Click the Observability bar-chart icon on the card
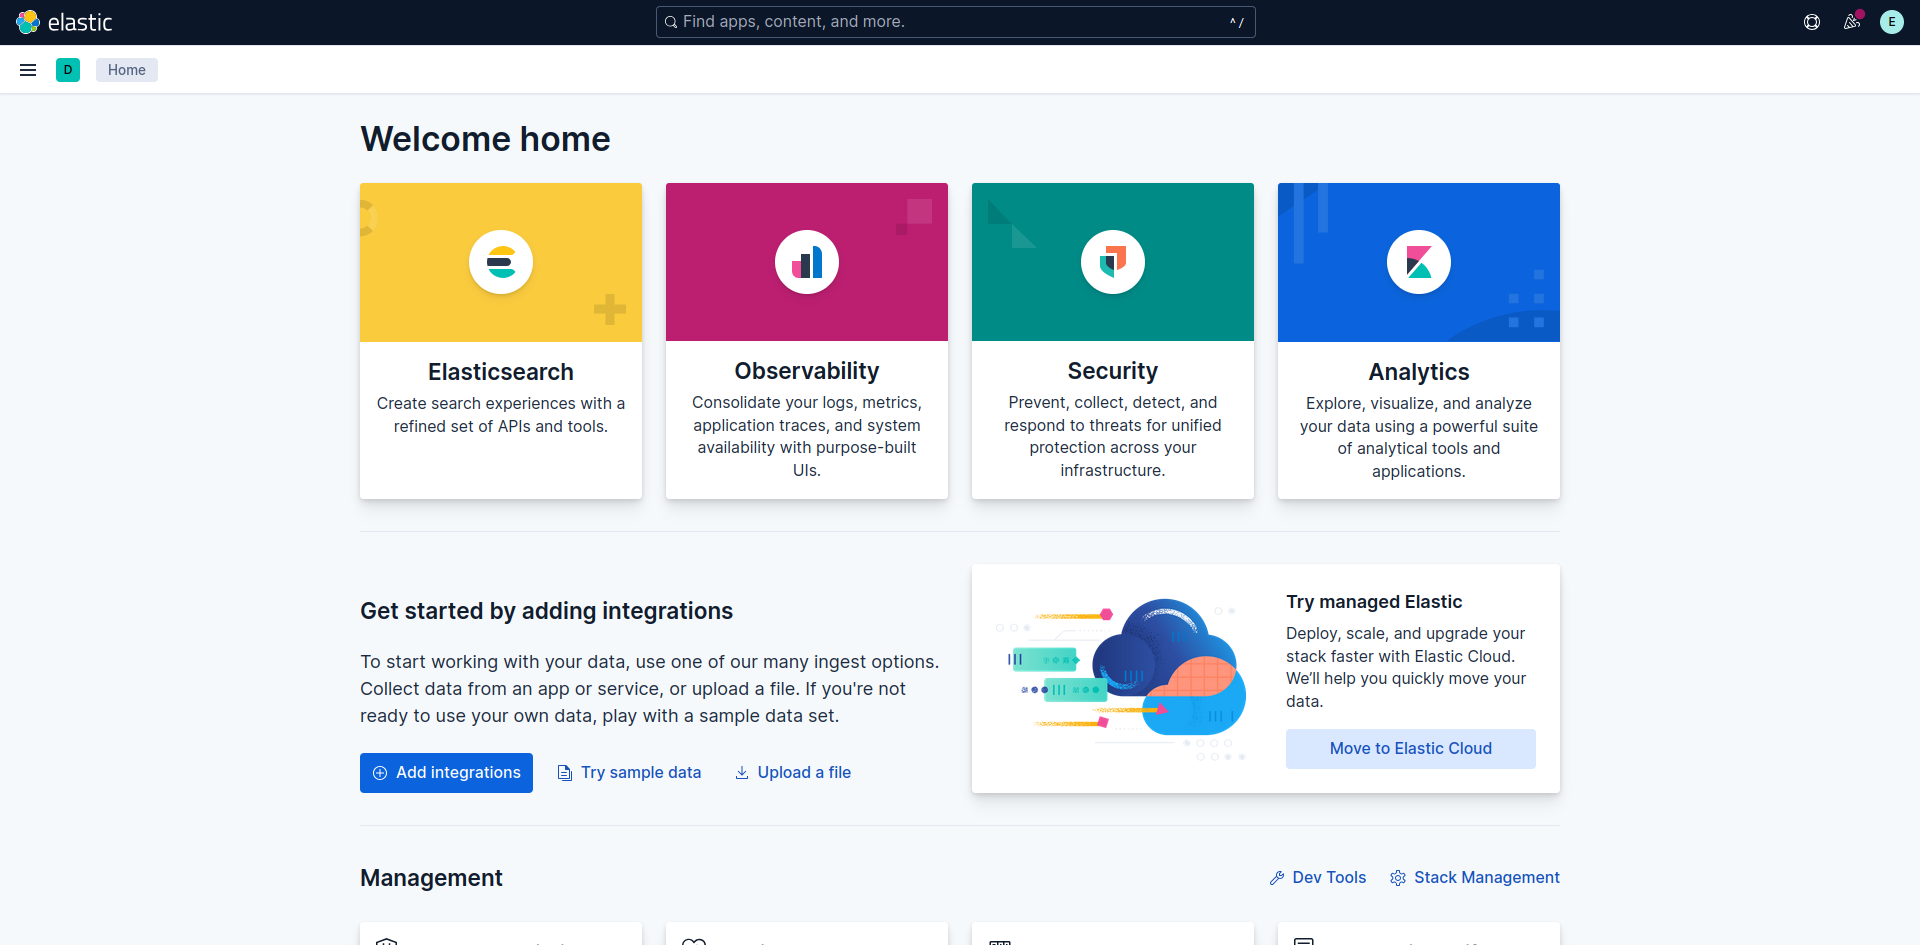1920x945 pixels. (807, 262)
